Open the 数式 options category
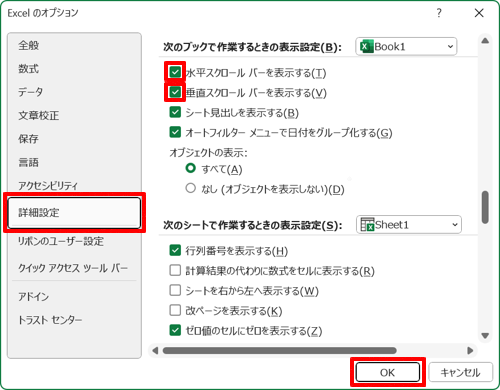This screenshot has height=390, width=500. coord(29,69)
